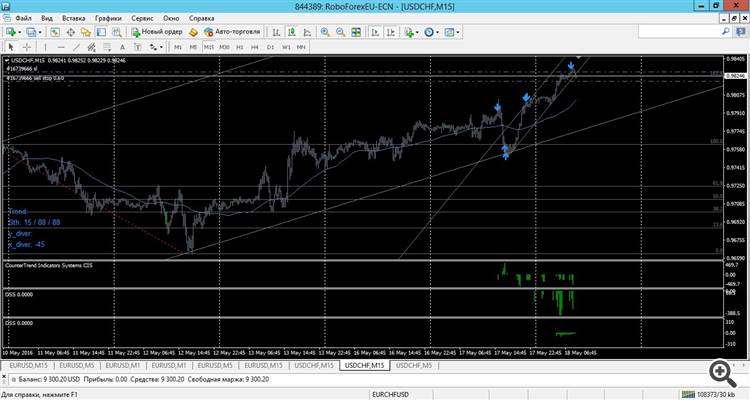Click the EURCHFUSD status bar entry

[x=390, y=395]
